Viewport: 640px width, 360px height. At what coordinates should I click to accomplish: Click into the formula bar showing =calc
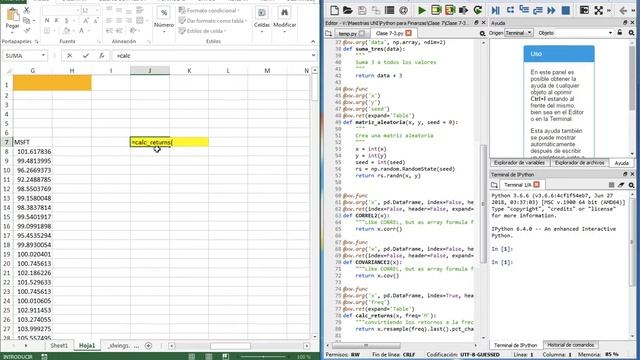pyautogui.click(x=211, y=56)
